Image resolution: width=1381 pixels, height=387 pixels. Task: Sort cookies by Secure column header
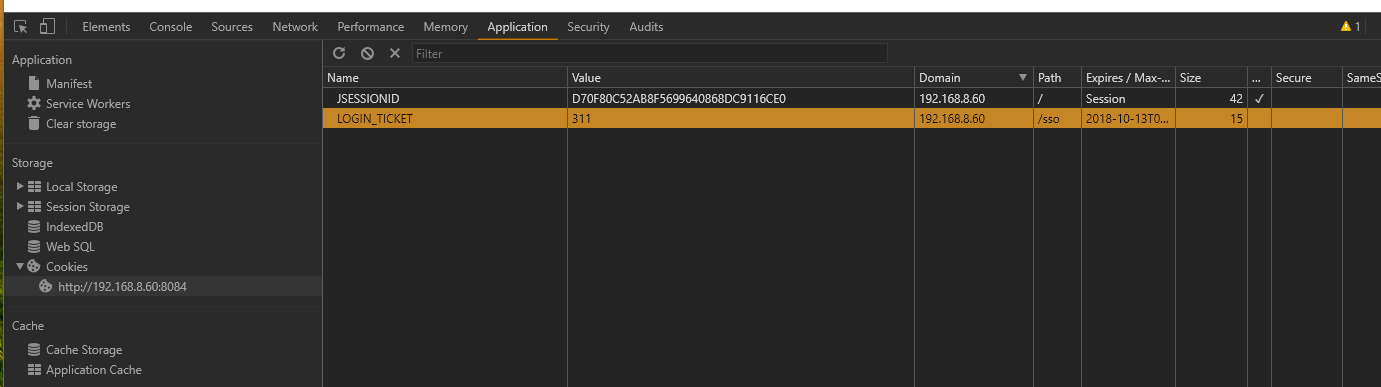point(1307,78)
